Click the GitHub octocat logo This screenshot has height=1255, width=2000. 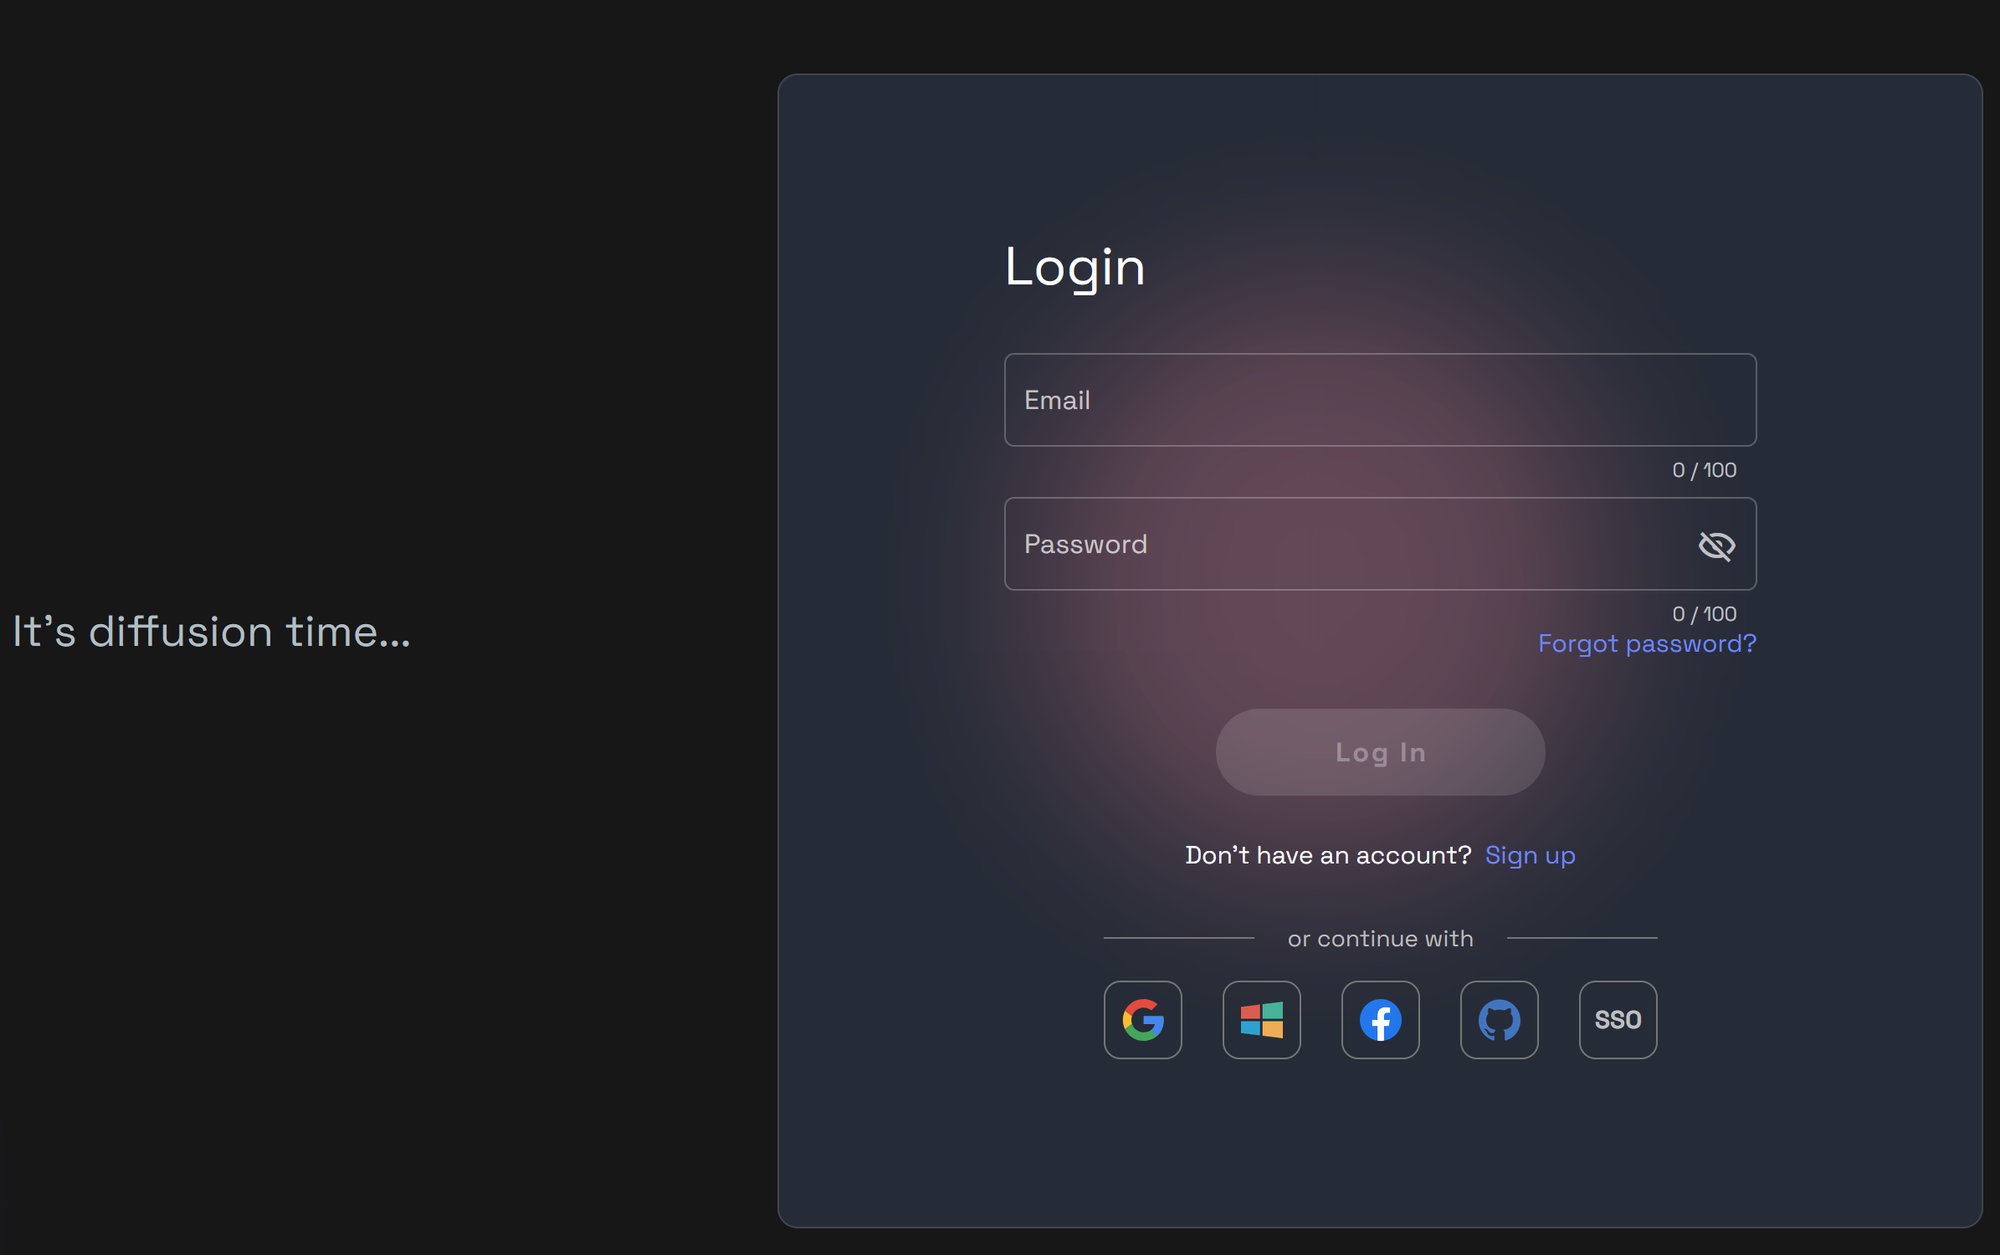(1499, 1020)
